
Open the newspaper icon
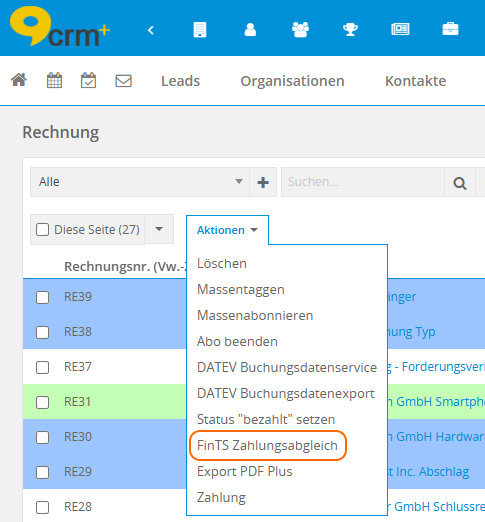tap(400, 29)
